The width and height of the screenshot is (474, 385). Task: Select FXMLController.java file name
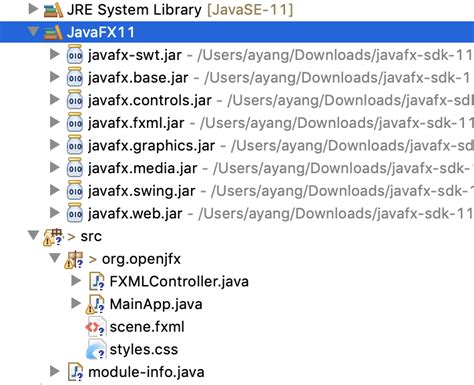[x=179, y=282]
